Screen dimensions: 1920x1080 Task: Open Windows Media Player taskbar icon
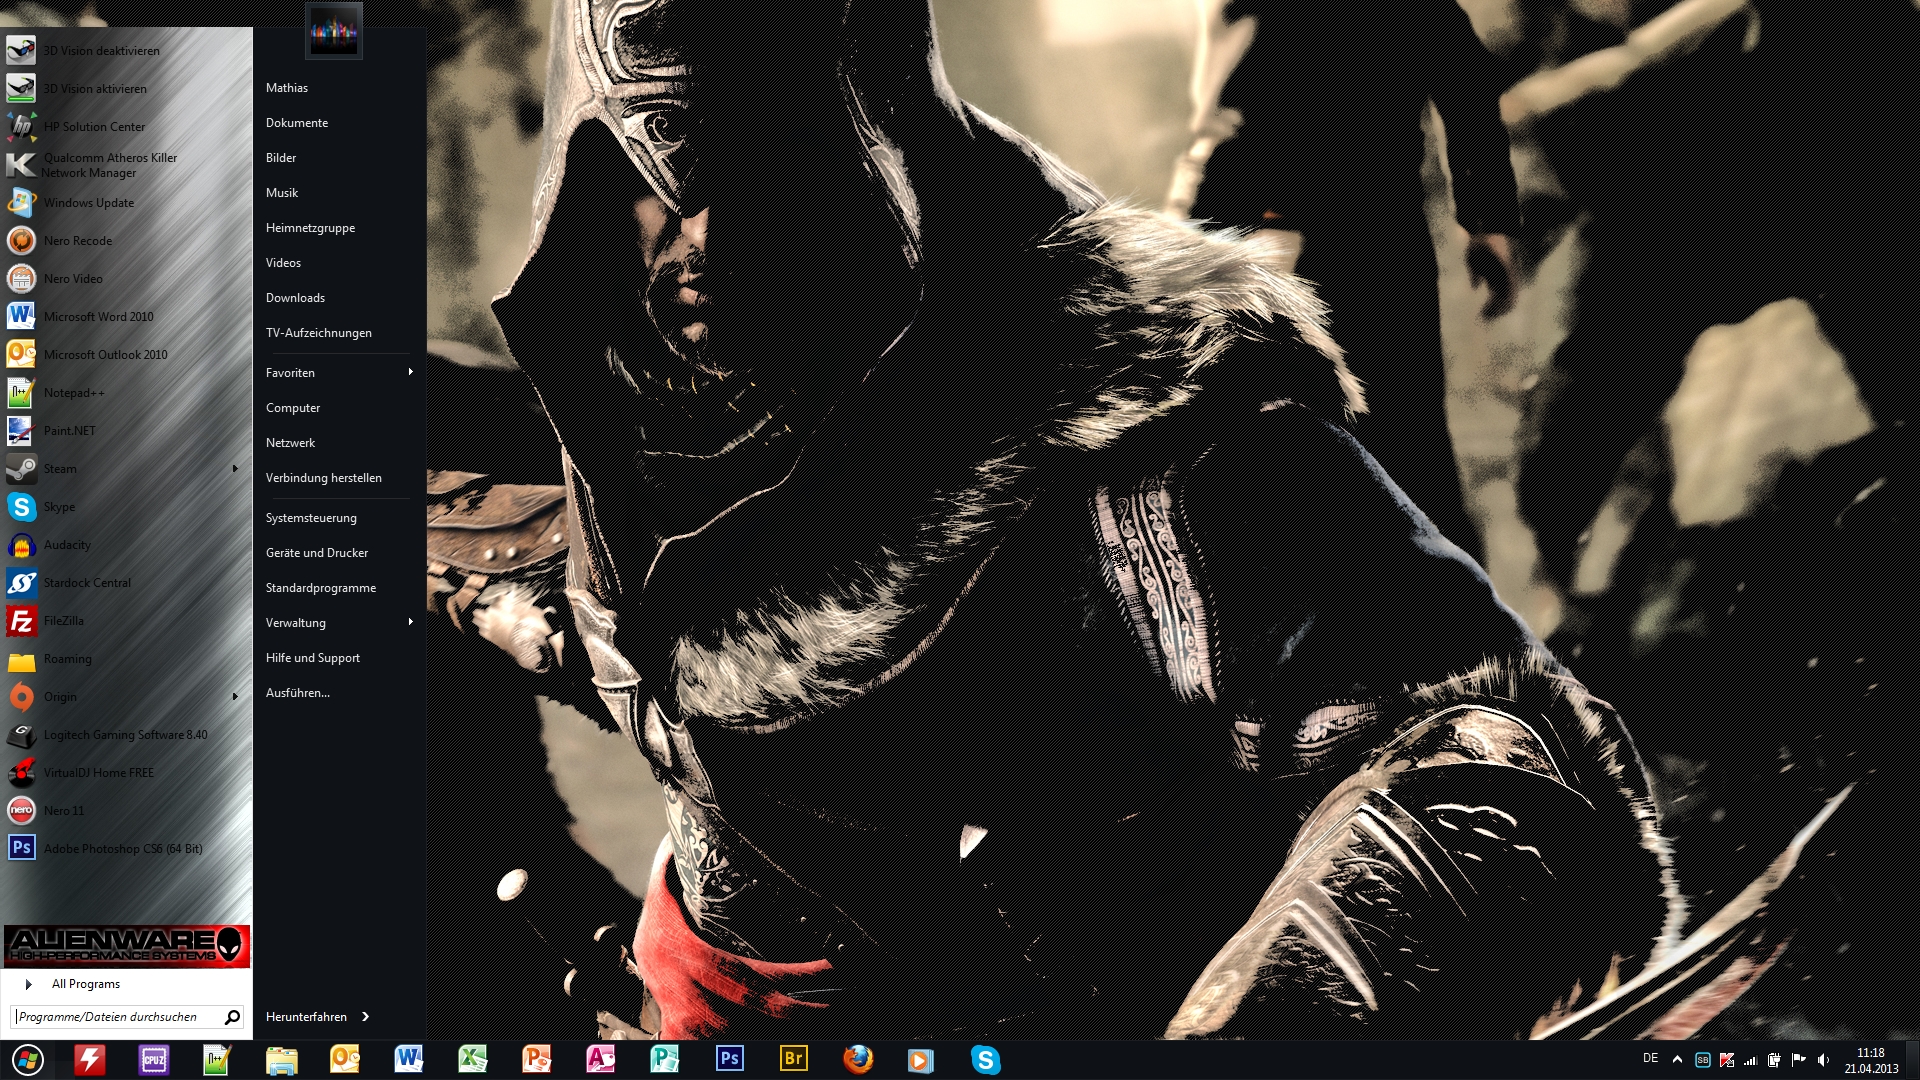pos(920,1059)
